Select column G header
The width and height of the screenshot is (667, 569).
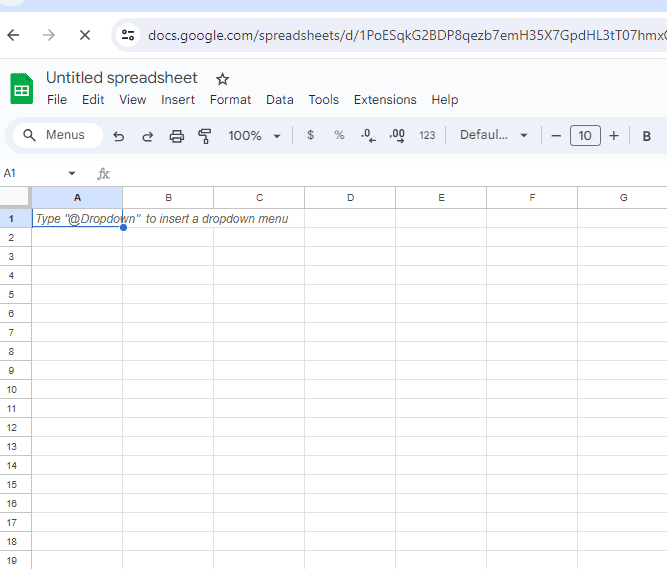coord(622,197)
